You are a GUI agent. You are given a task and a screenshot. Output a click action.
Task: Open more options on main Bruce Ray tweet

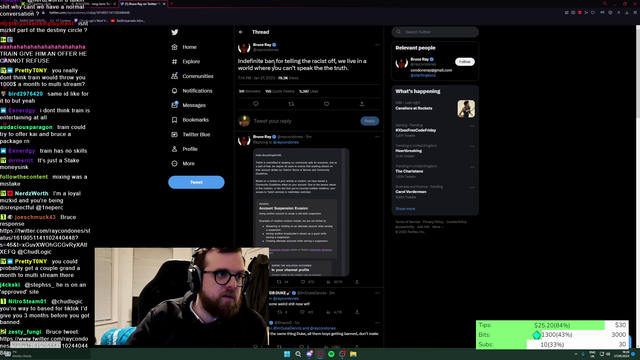click(377, 44)
